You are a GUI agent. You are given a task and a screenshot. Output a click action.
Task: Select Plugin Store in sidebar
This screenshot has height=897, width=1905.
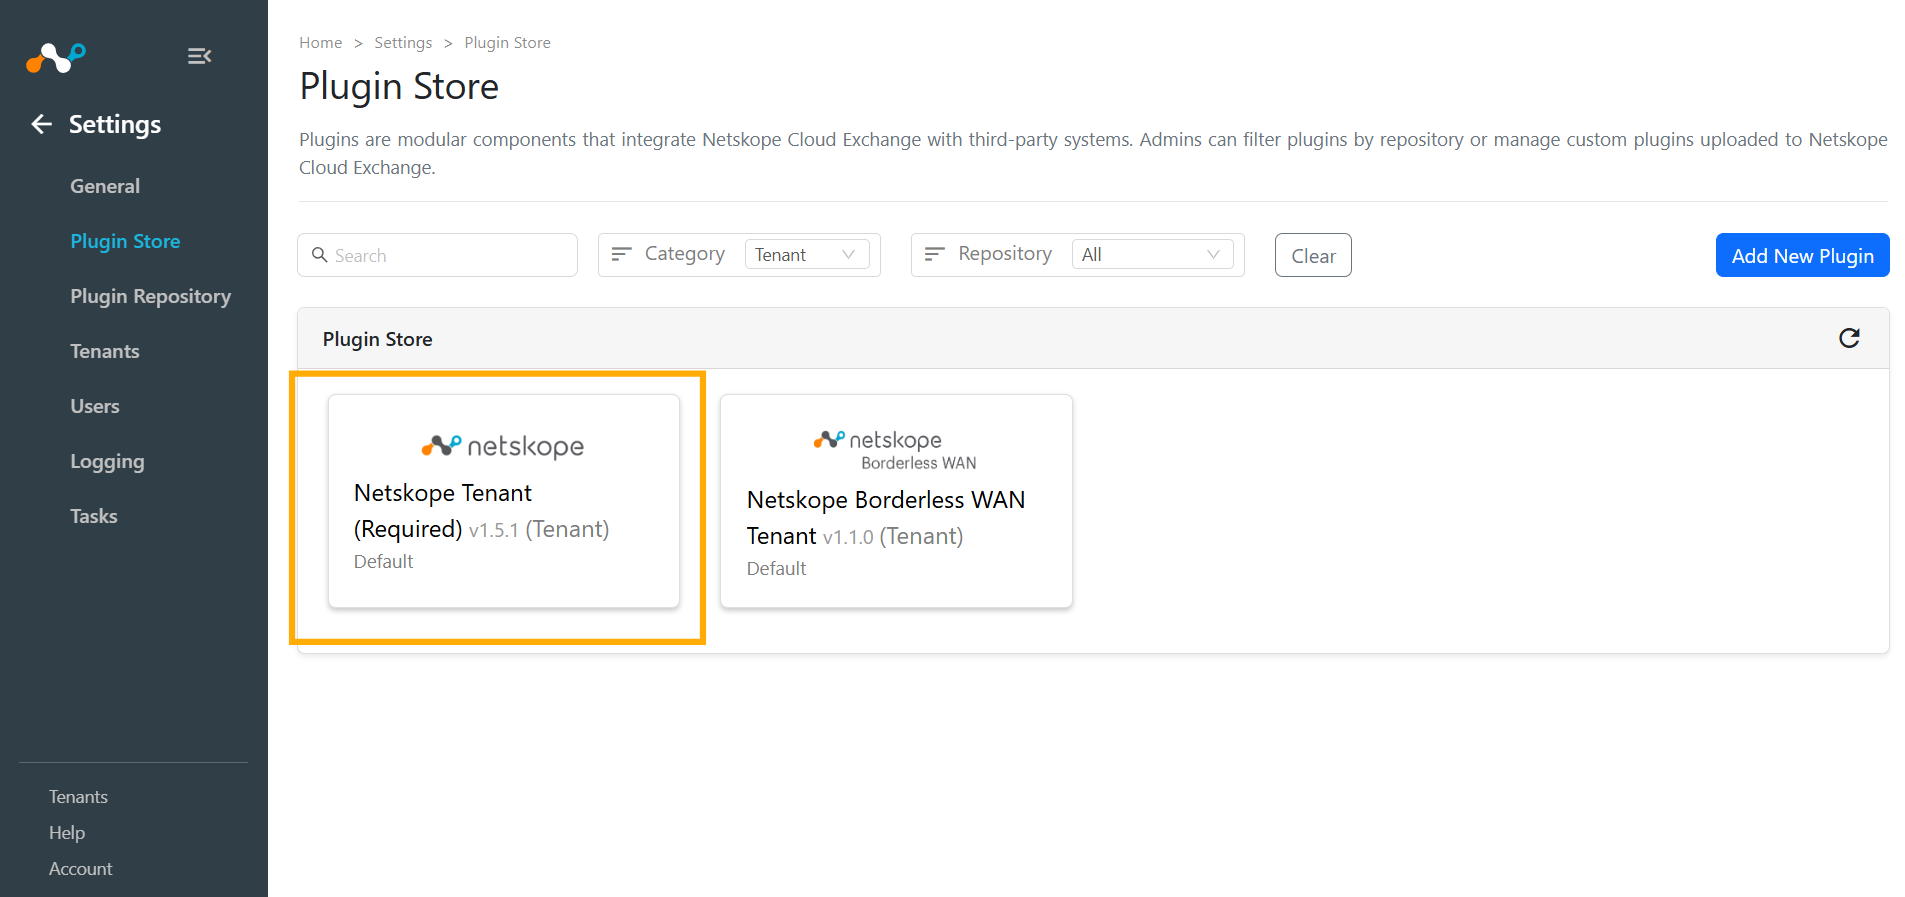point(125,241)
